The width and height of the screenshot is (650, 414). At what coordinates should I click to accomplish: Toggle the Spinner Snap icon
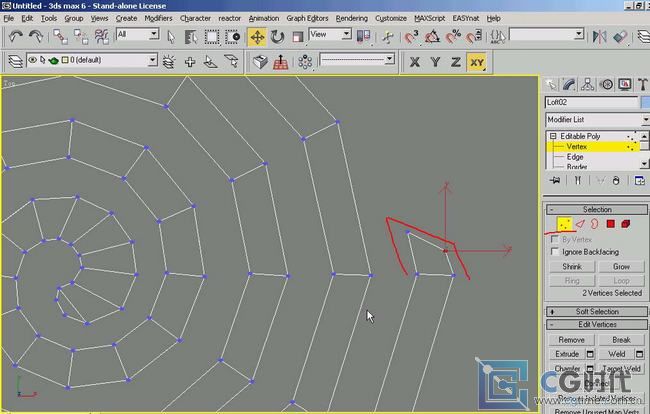[x=473, y=37]
